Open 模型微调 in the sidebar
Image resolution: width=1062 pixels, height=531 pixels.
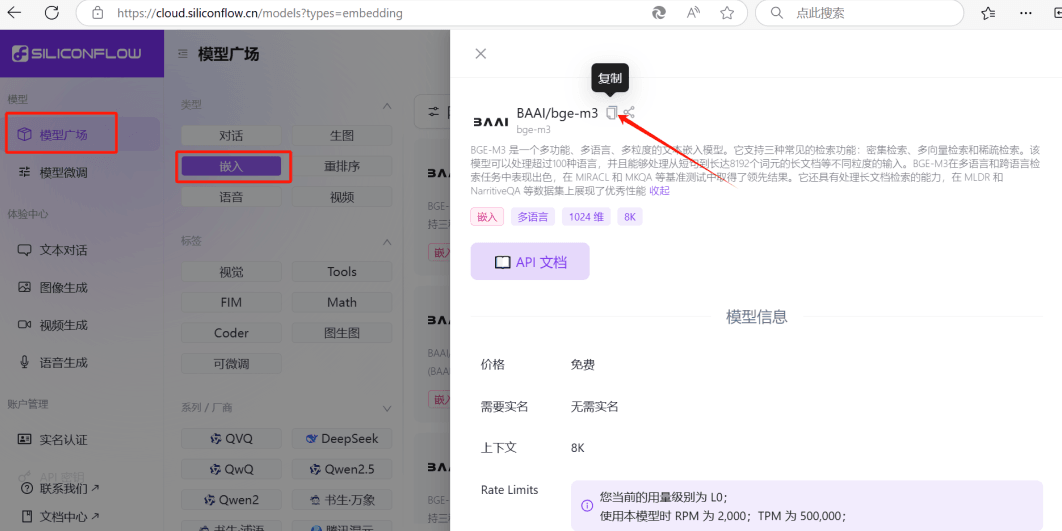point(63,172)
